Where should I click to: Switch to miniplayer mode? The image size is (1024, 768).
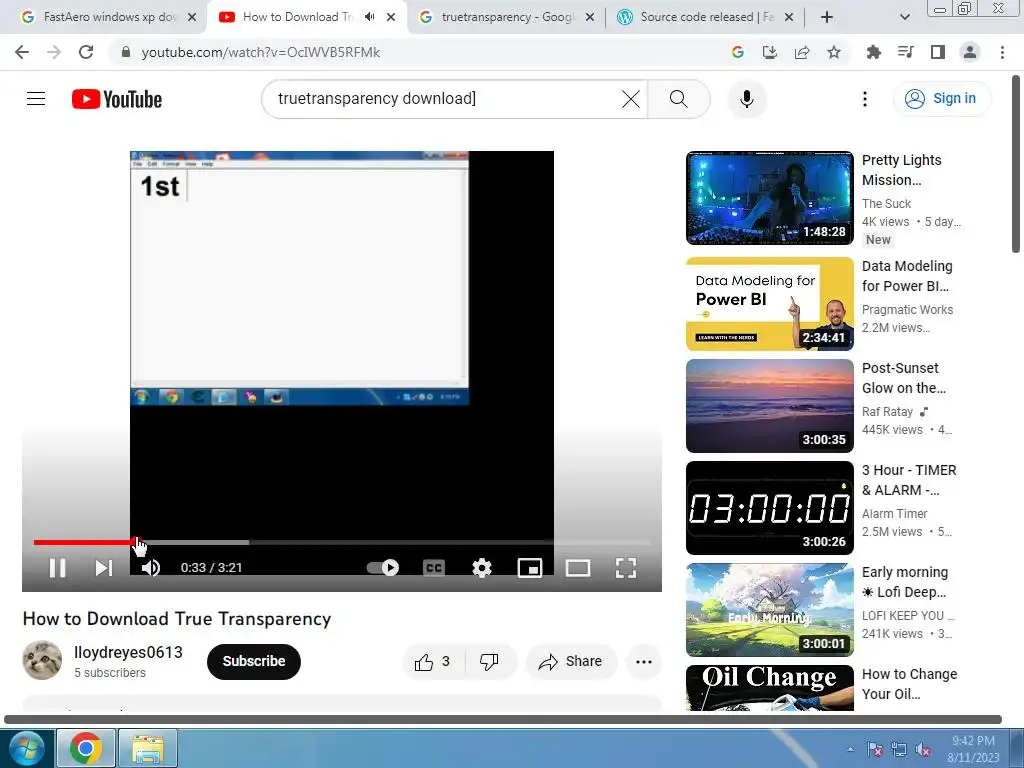[x=530, y=568]
